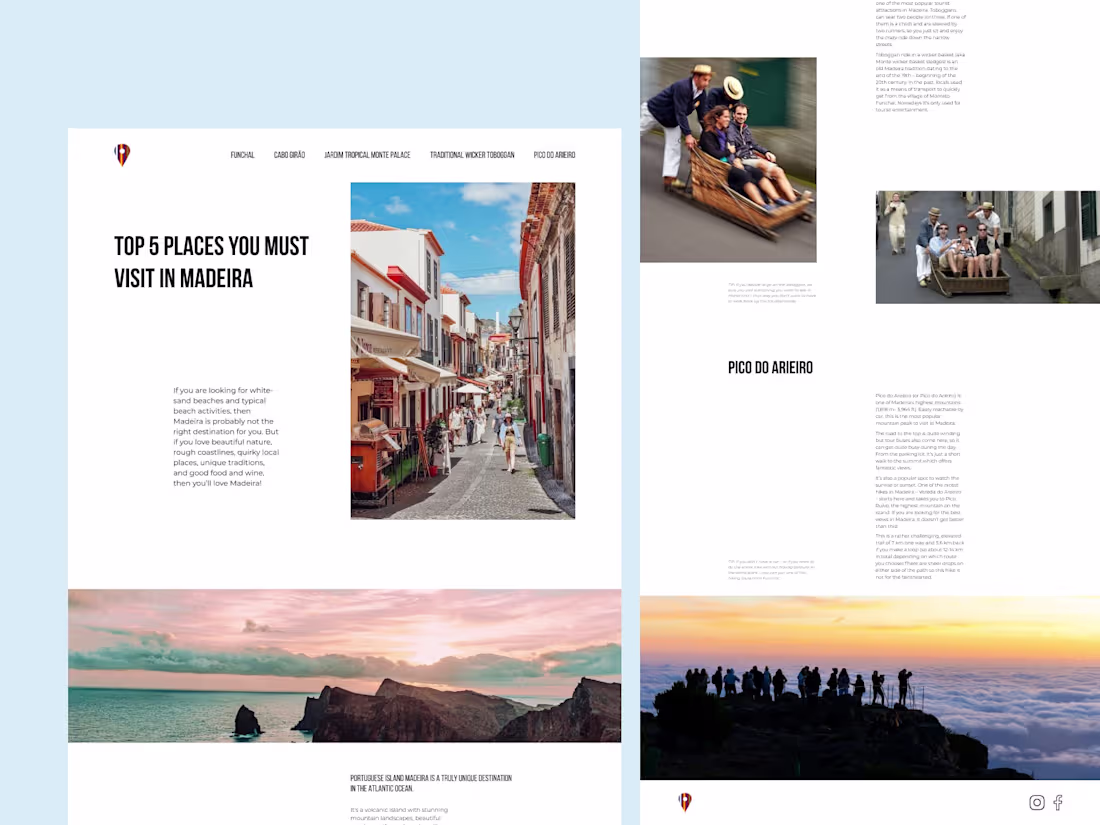This screenshot has height=825, width=1100.
Task: Click the caption under the toboggan image
Action: click(770, 290)
